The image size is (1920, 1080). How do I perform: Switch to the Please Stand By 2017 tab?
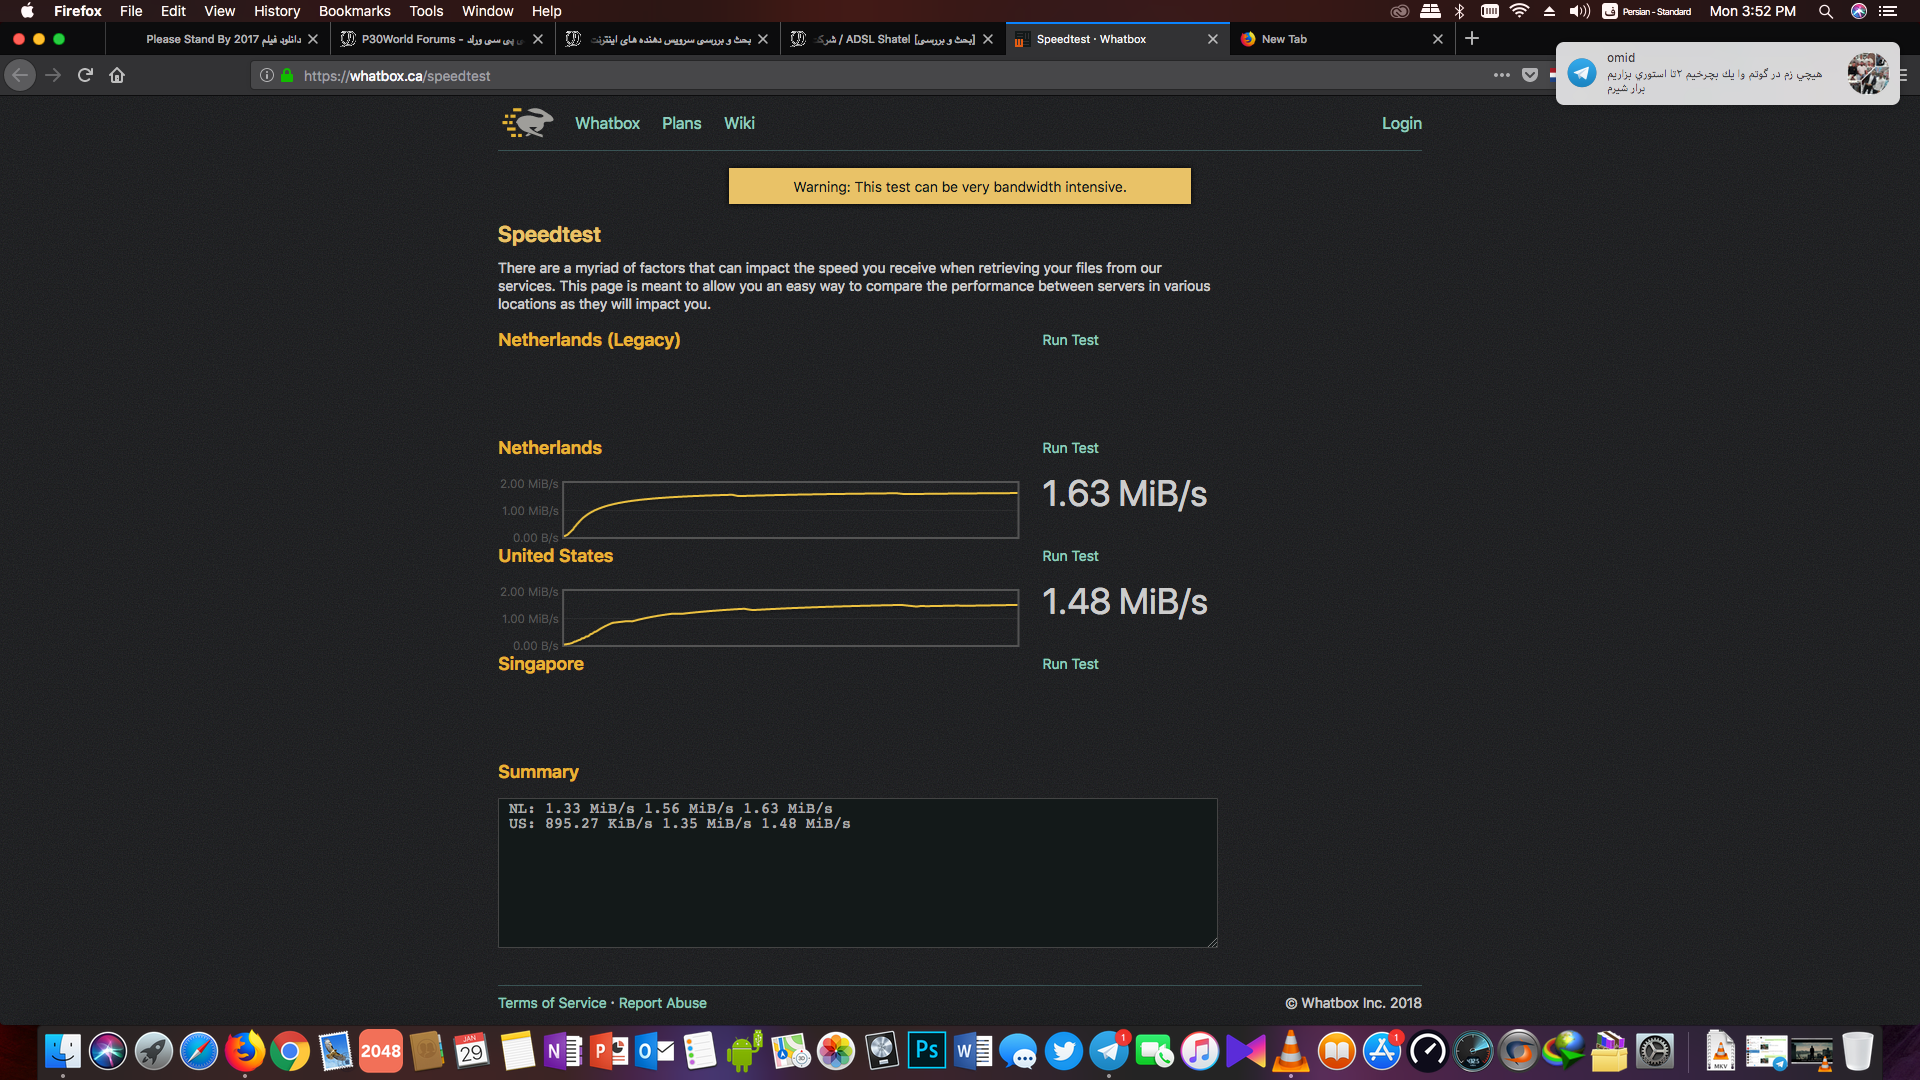pyautogui.click(x=217, y=39)
